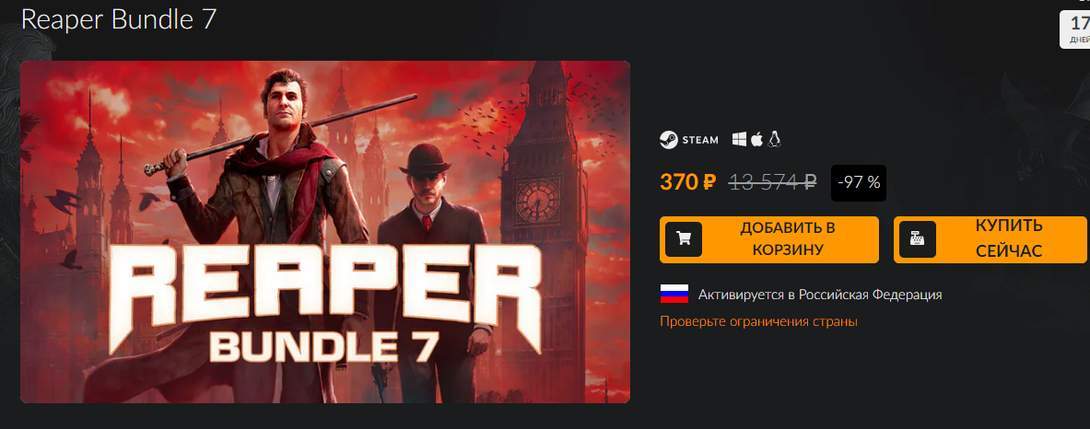Open the Reaper Bundle 7 banner image
Viewport: 1090px width, 429px height.
(325, 232)
